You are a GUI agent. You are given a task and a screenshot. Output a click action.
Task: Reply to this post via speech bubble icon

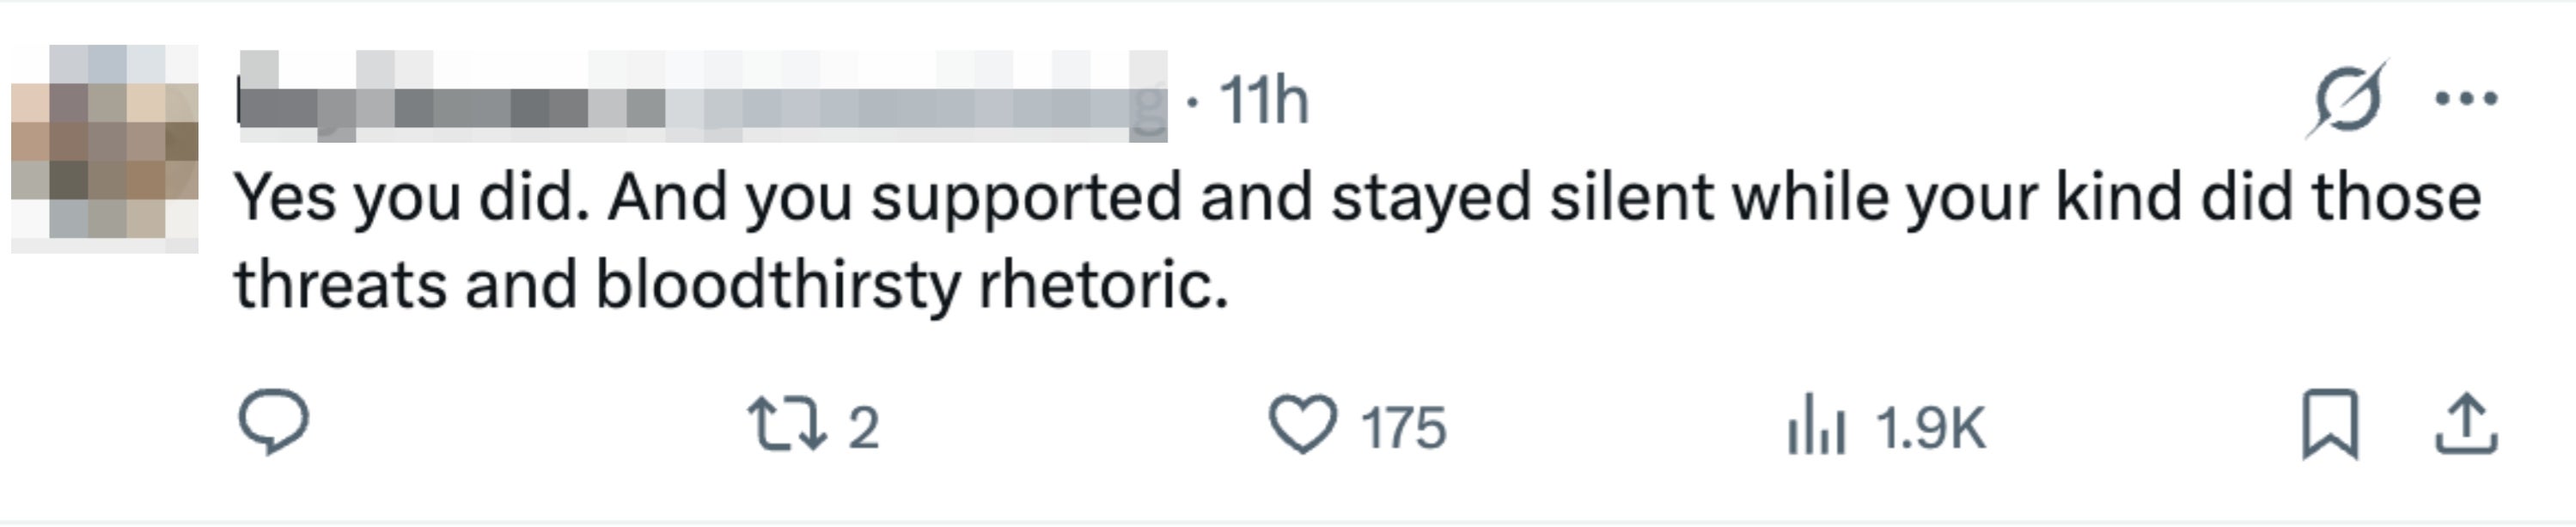point(273,424)
